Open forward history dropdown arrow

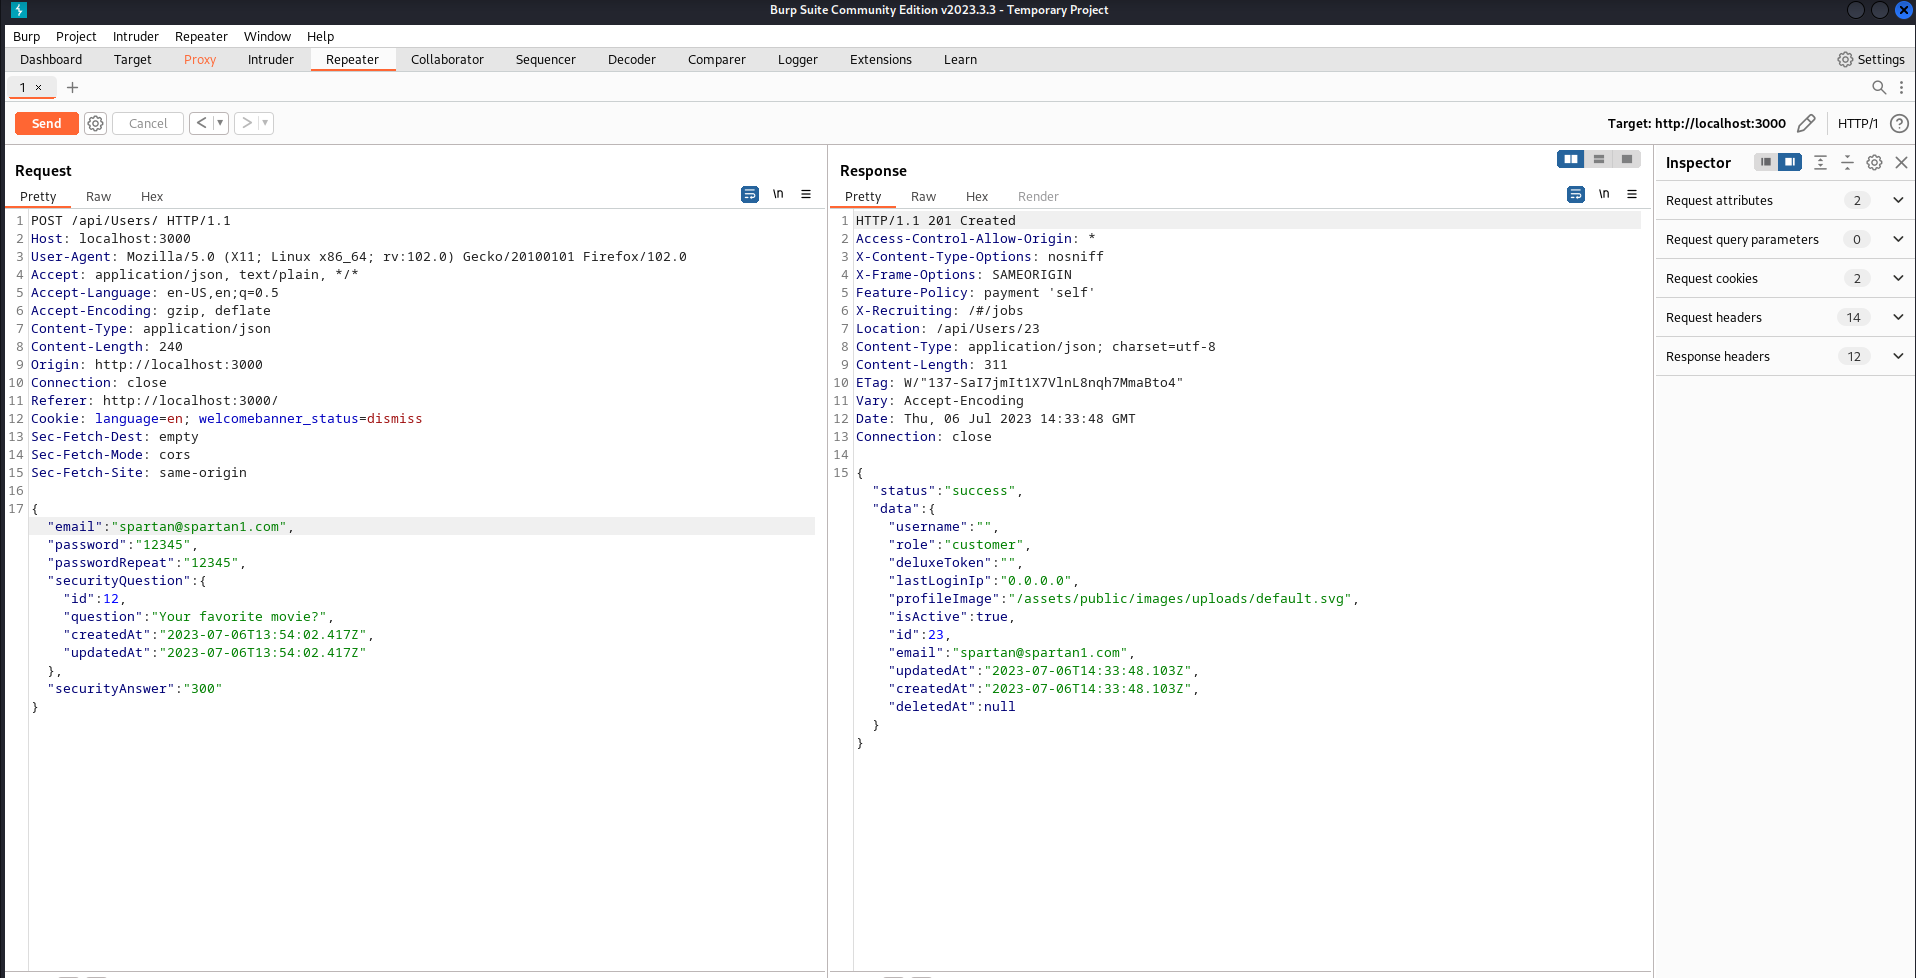265,123
